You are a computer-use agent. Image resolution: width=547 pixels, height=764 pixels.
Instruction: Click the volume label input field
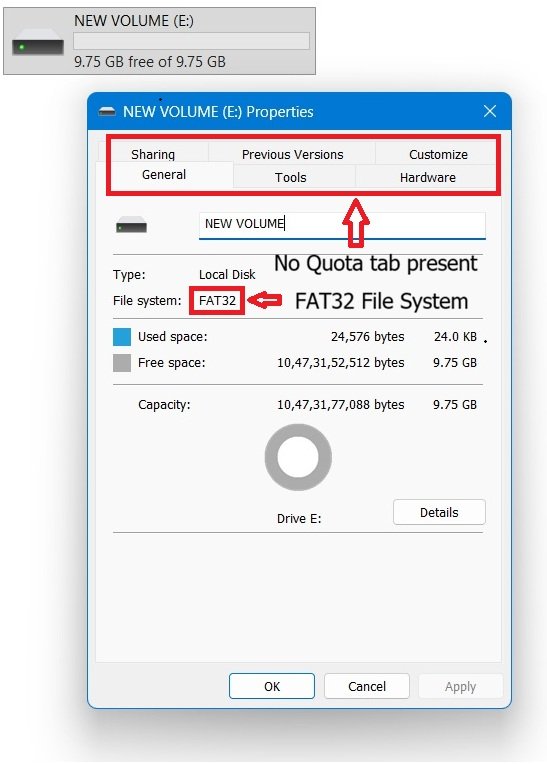click(x=342, y=225)
